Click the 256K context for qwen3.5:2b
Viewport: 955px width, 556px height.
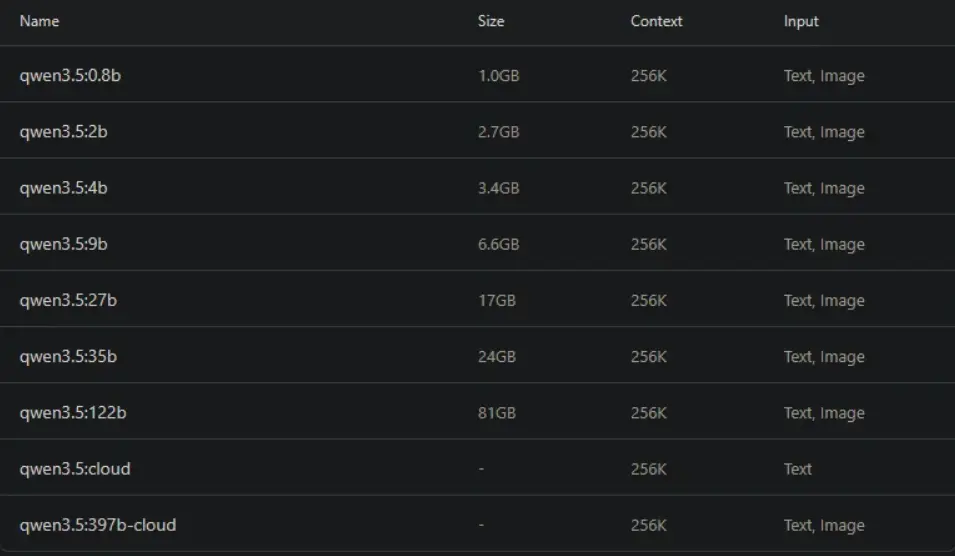pos(648,132)
